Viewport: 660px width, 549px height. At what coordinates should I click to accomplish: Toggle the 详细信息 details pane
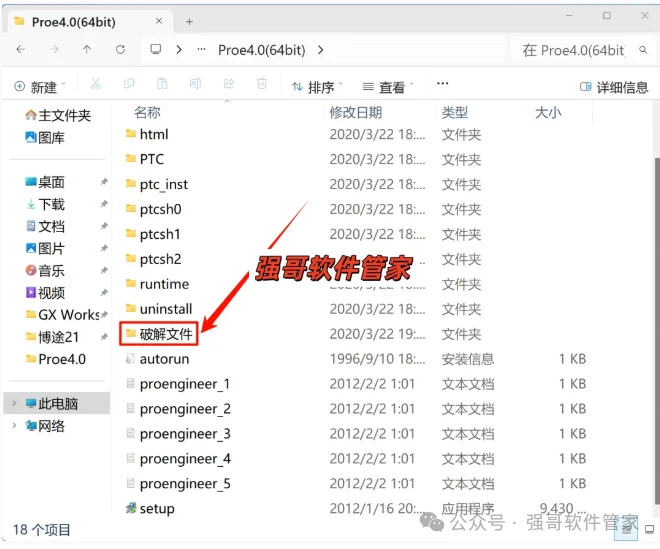click(614, 87)
